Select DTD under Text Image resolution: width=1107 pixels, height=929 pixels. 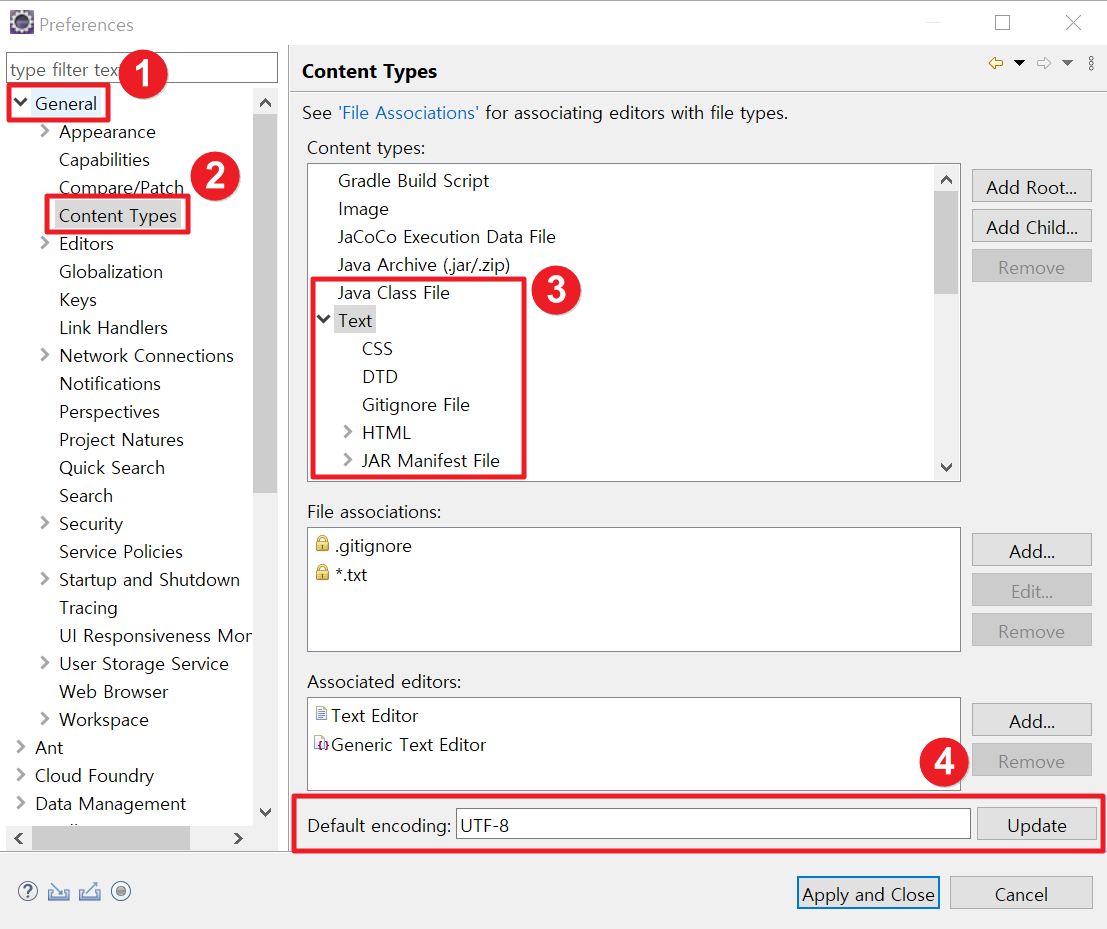click(x=380, y=376)
